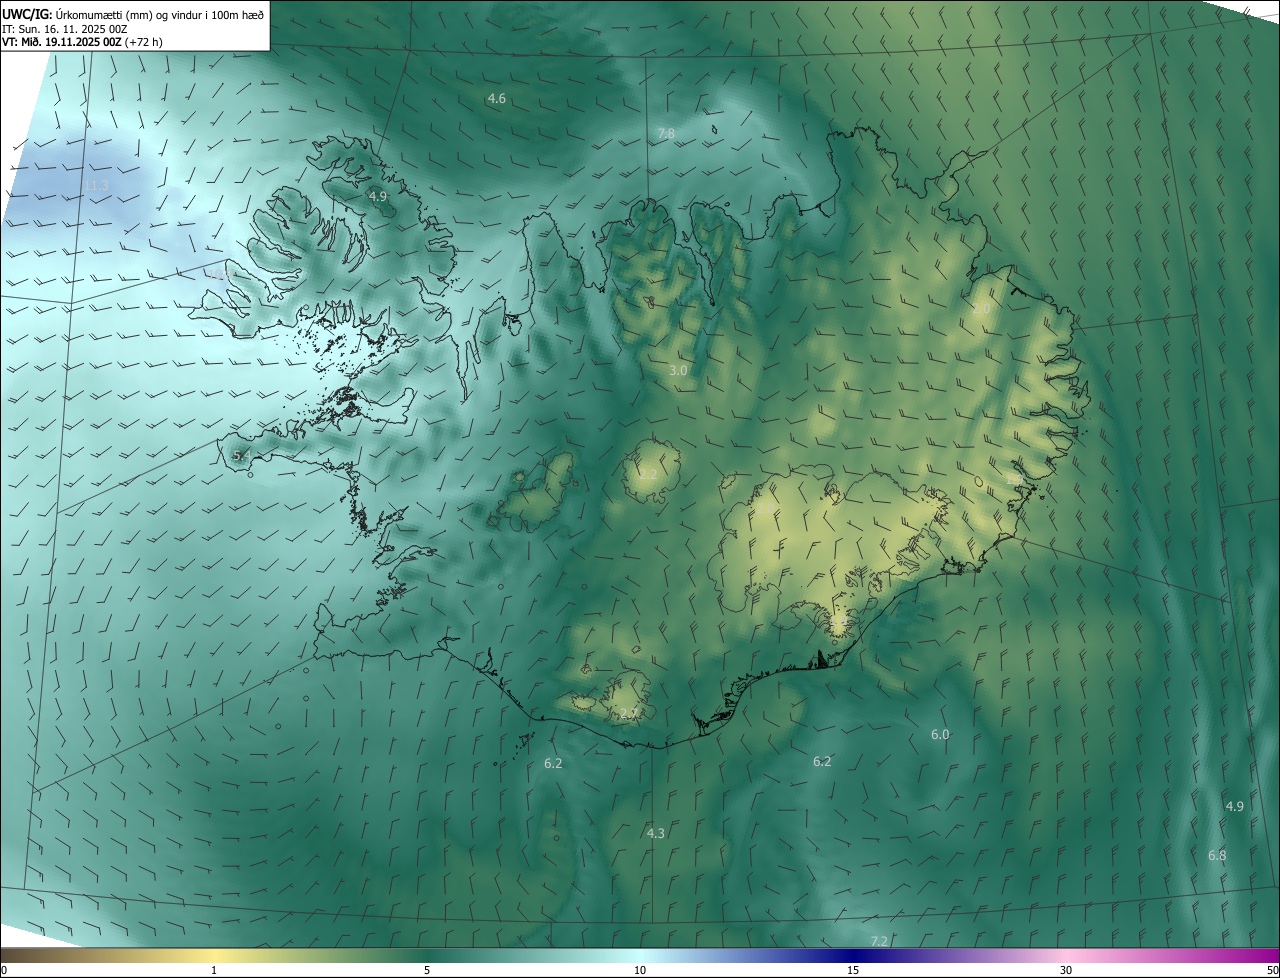Image resolution: width=1280 pixels, height=978 pixels.
Task: Click the "30" tick label on the colour scale
Action: (x=1066, y=971)
